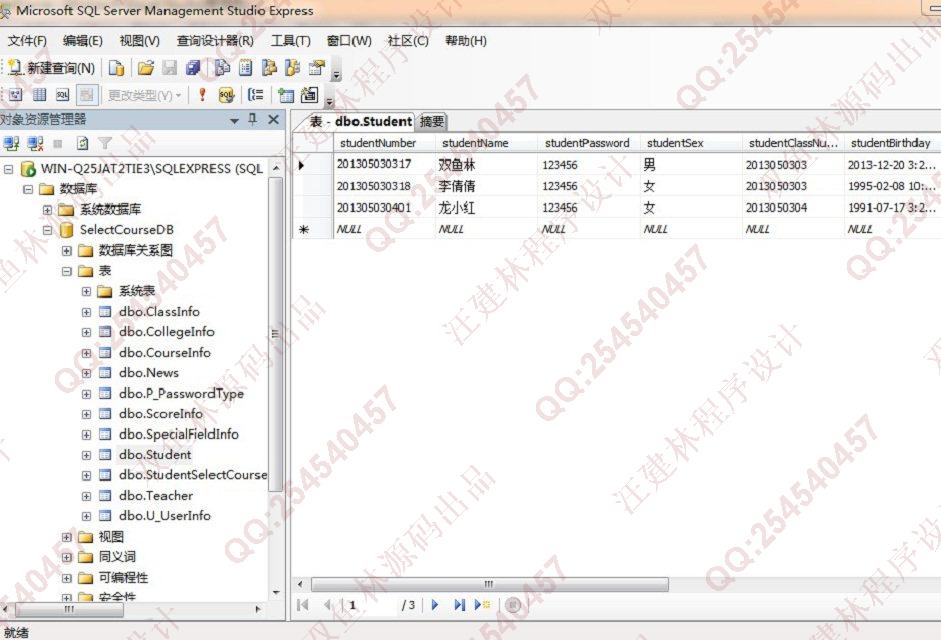
Task: Jump to the last record
Action: pos(459,605)
